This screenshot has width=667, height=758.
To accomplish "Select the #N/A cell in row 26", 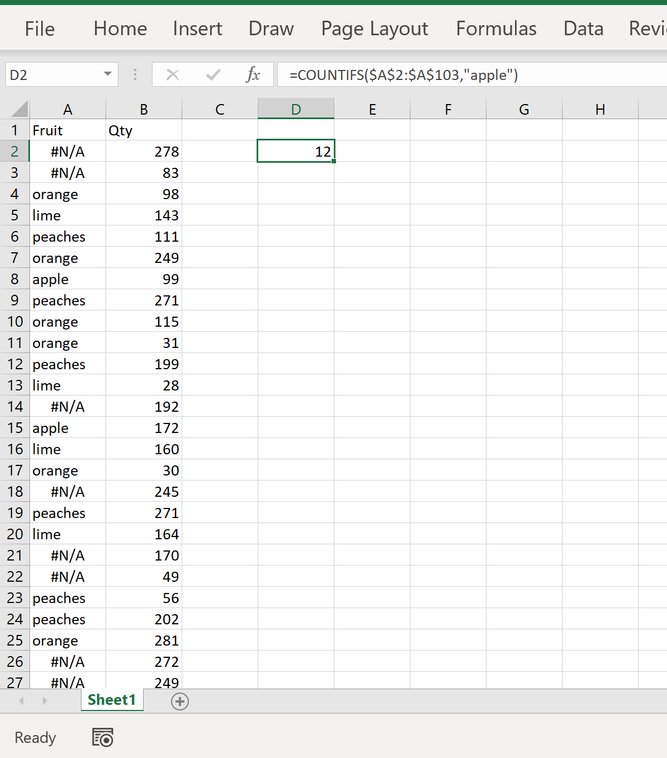I will tap(68, 662).
